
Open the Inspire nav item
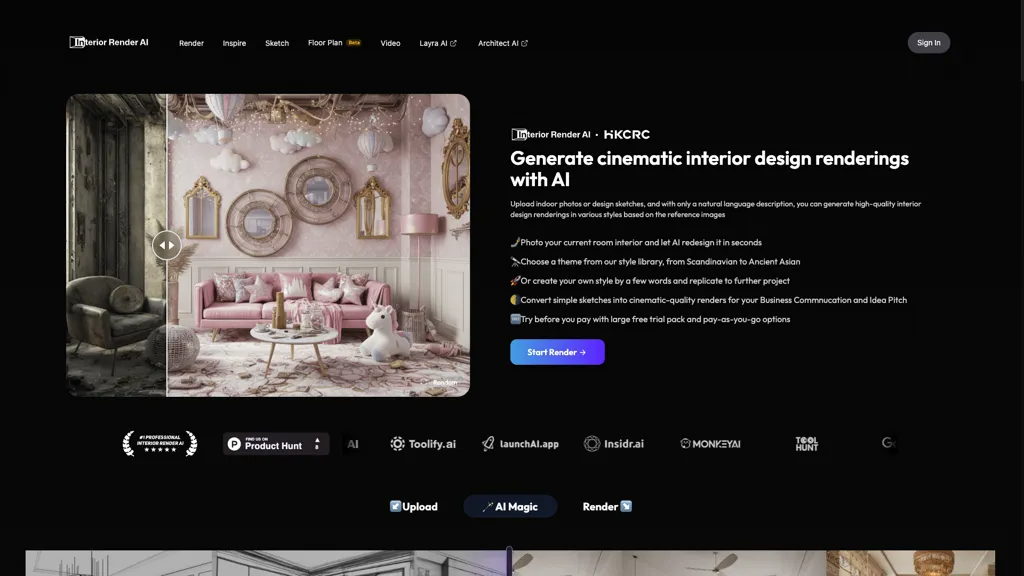pyautogui.click(x=234, y=43)
